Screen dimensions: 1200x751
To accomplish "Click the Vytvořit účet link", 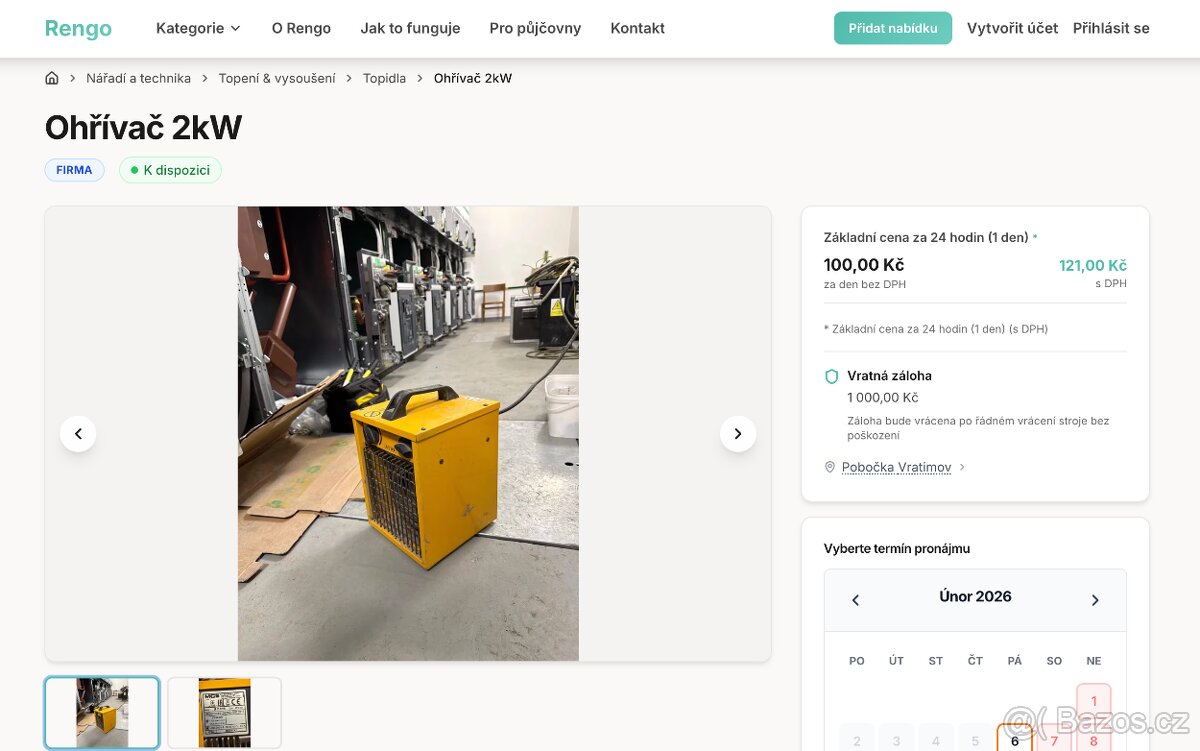I will coord(1012,28).
